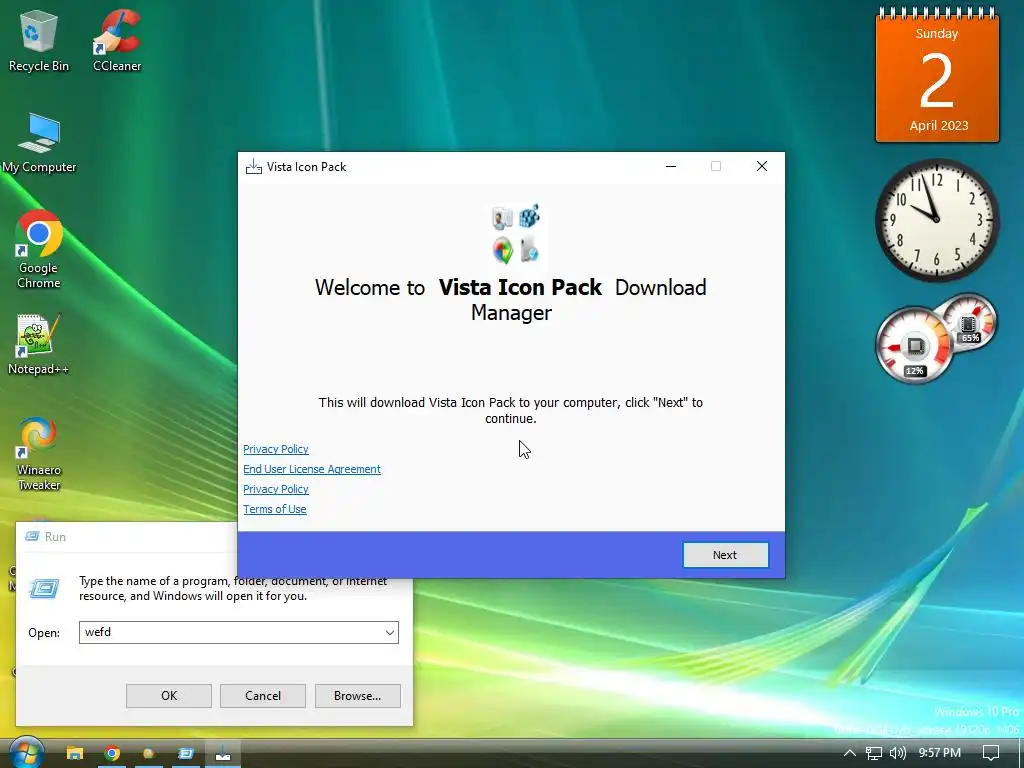Open the Recycle Bin desktop icon
1024x768 pixels.
click(38, 40)
